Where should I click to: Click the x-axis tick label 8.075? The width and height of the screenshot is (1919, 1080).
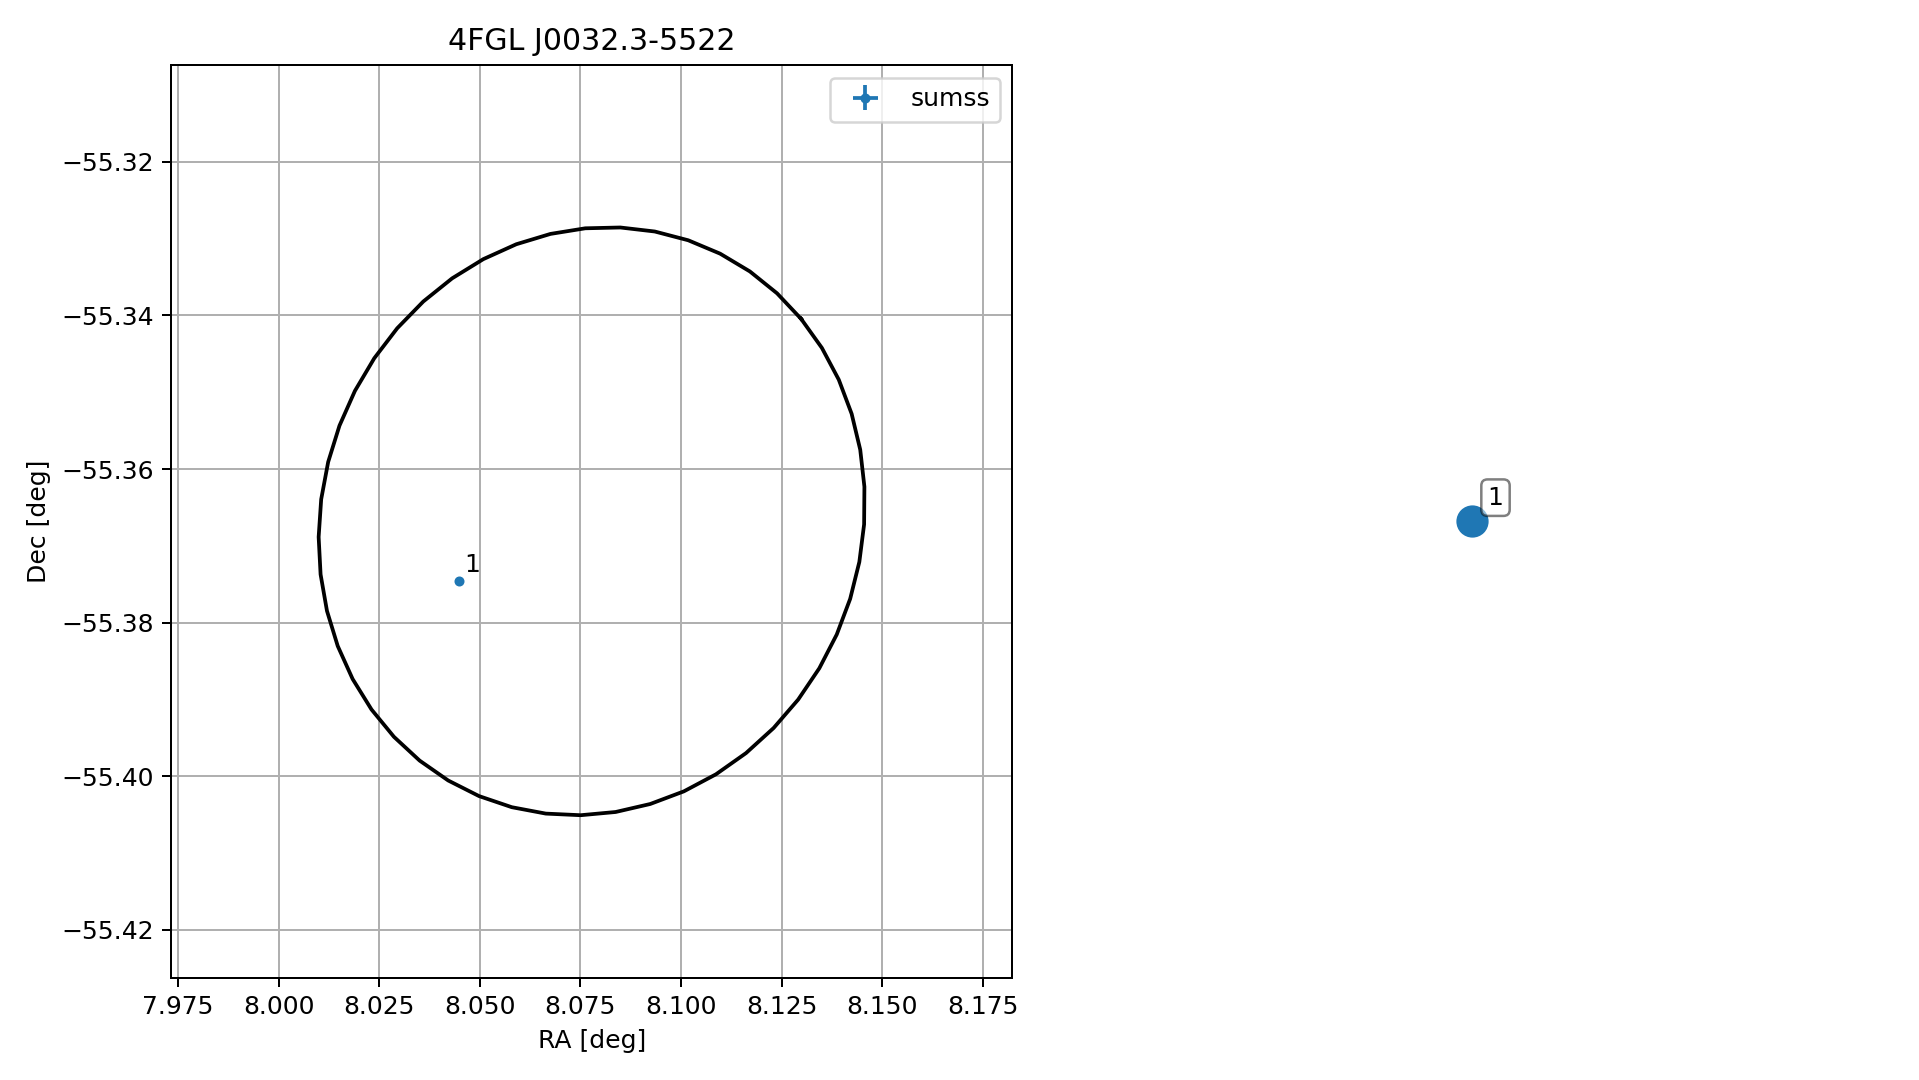(580, 1006)
